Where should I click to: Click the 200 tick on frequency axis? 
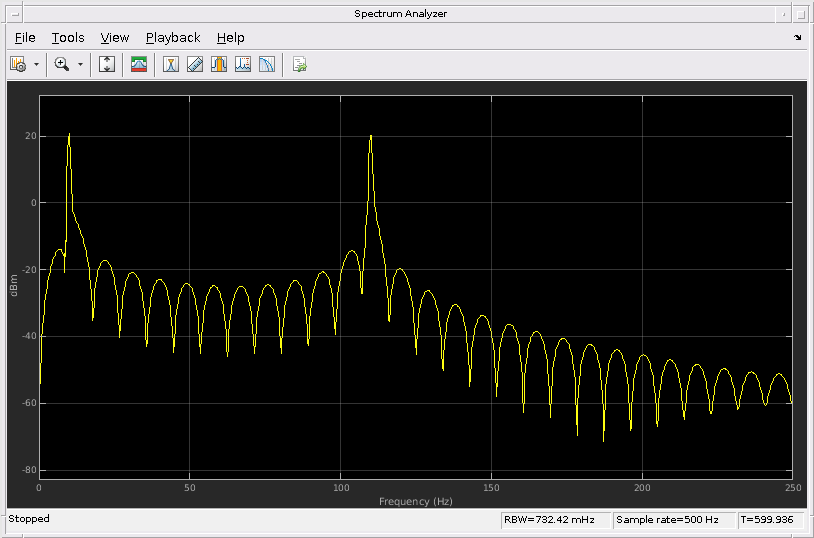click(642, 488)
